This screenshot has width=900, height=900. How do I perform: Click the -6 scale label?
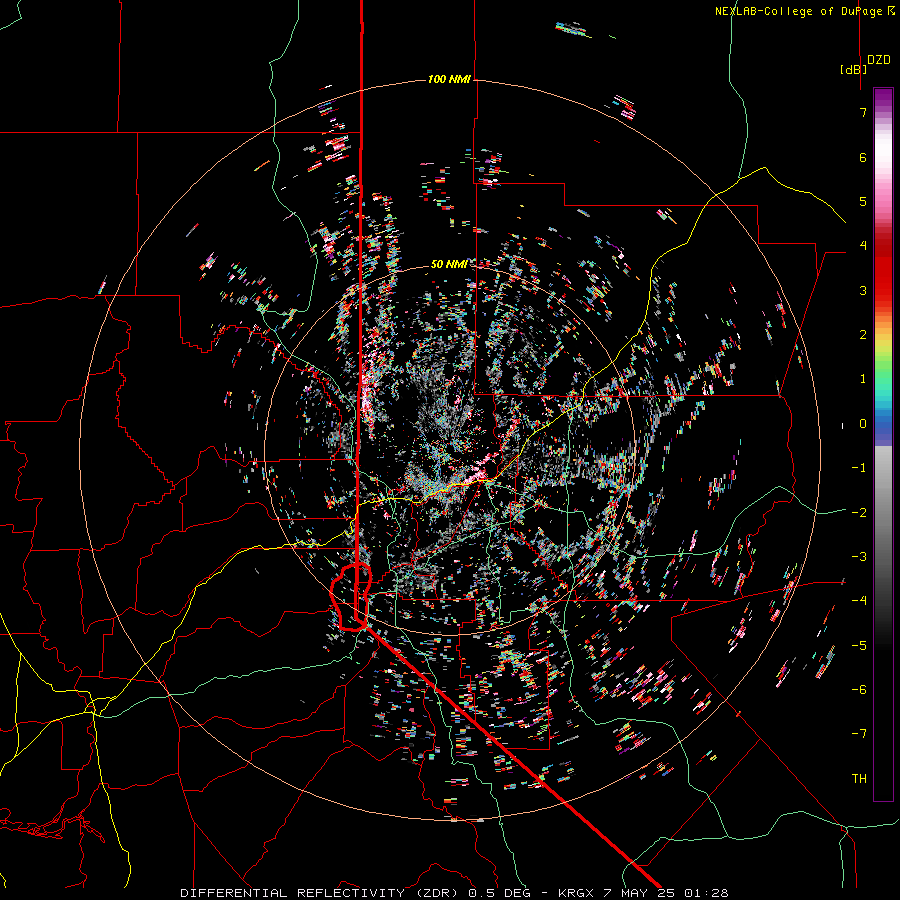(859, 689)
